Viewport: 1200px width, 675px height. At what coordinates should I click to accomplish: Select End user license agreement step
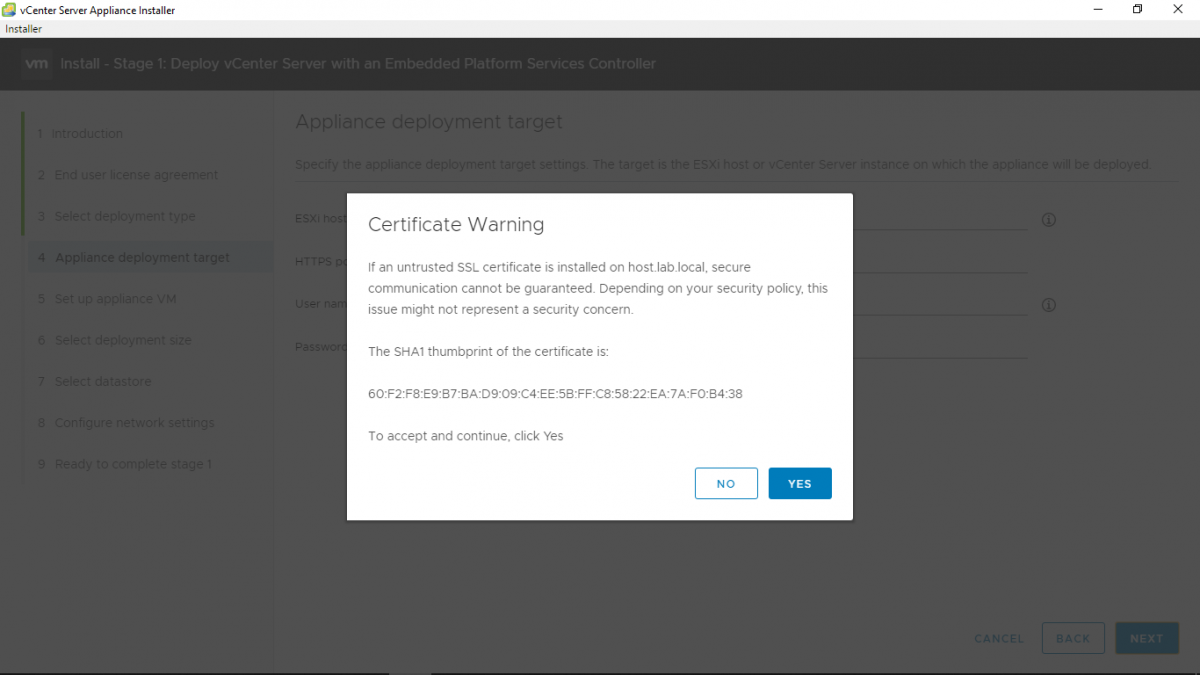click(x=128, y=175)
